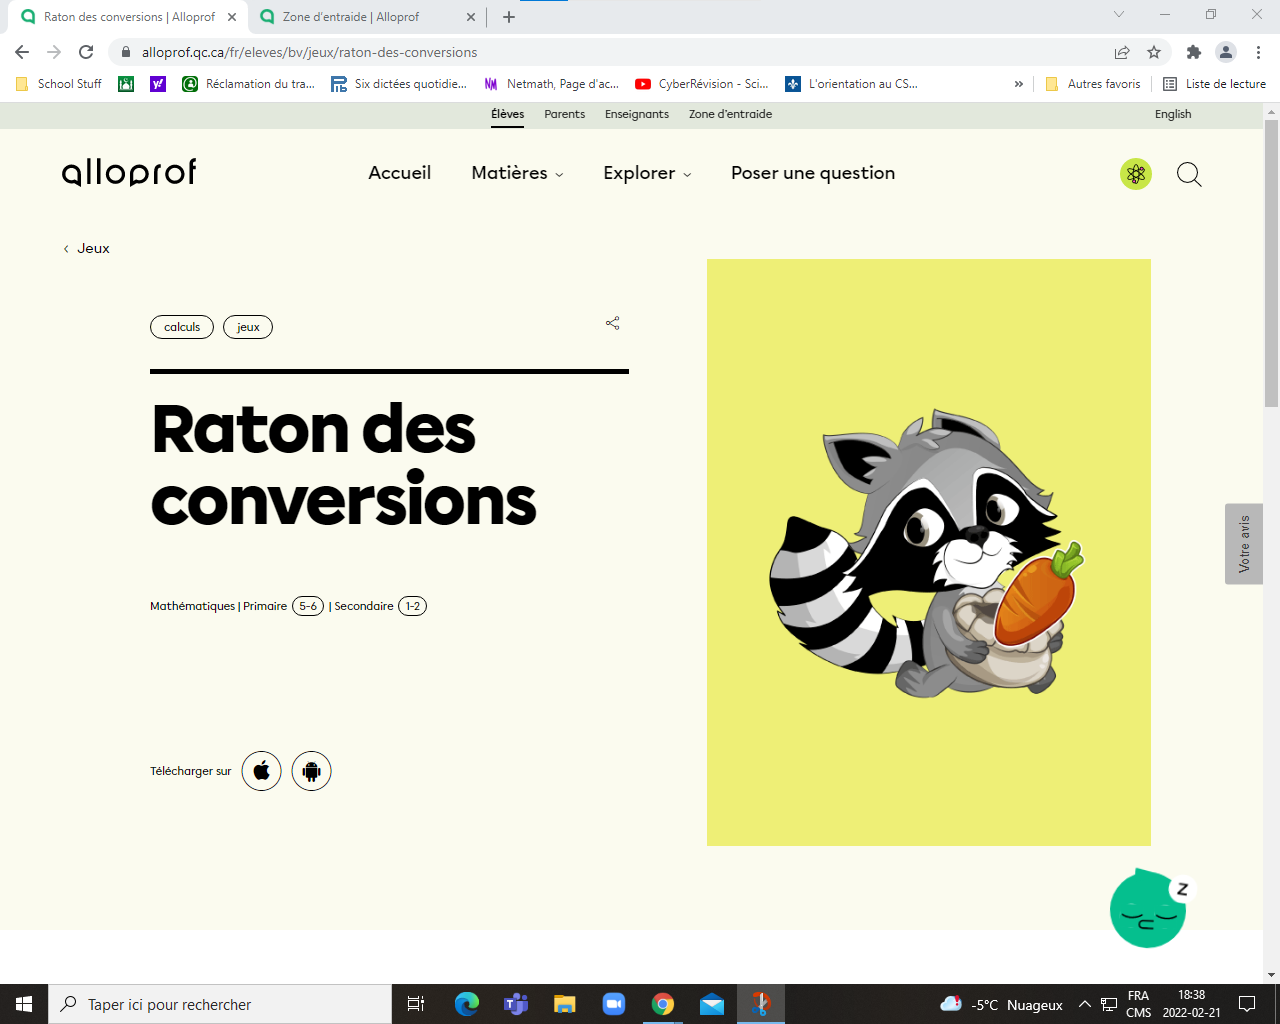Open the browser extensions puzzle icon

1193,52
